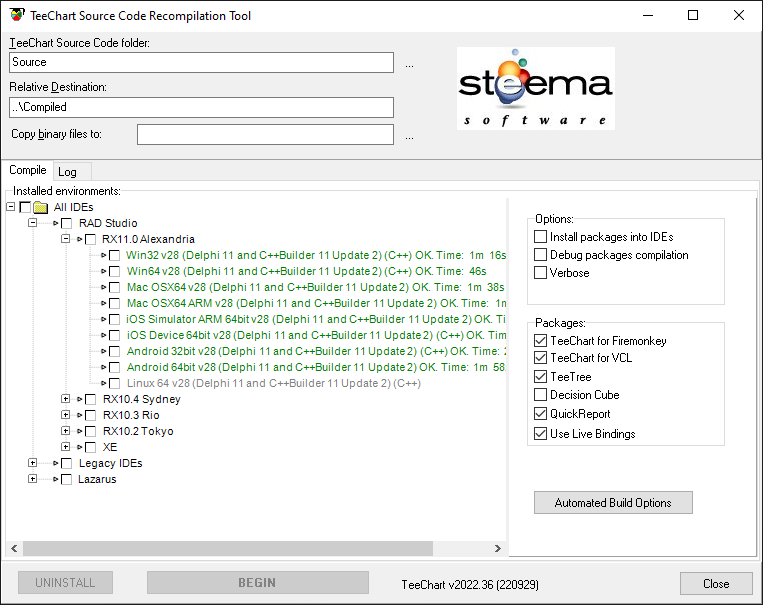The width and height of the screenshot is (763, 605).
Task: Uncheck TeeChart for VCL package
Action: click(540, 358)
